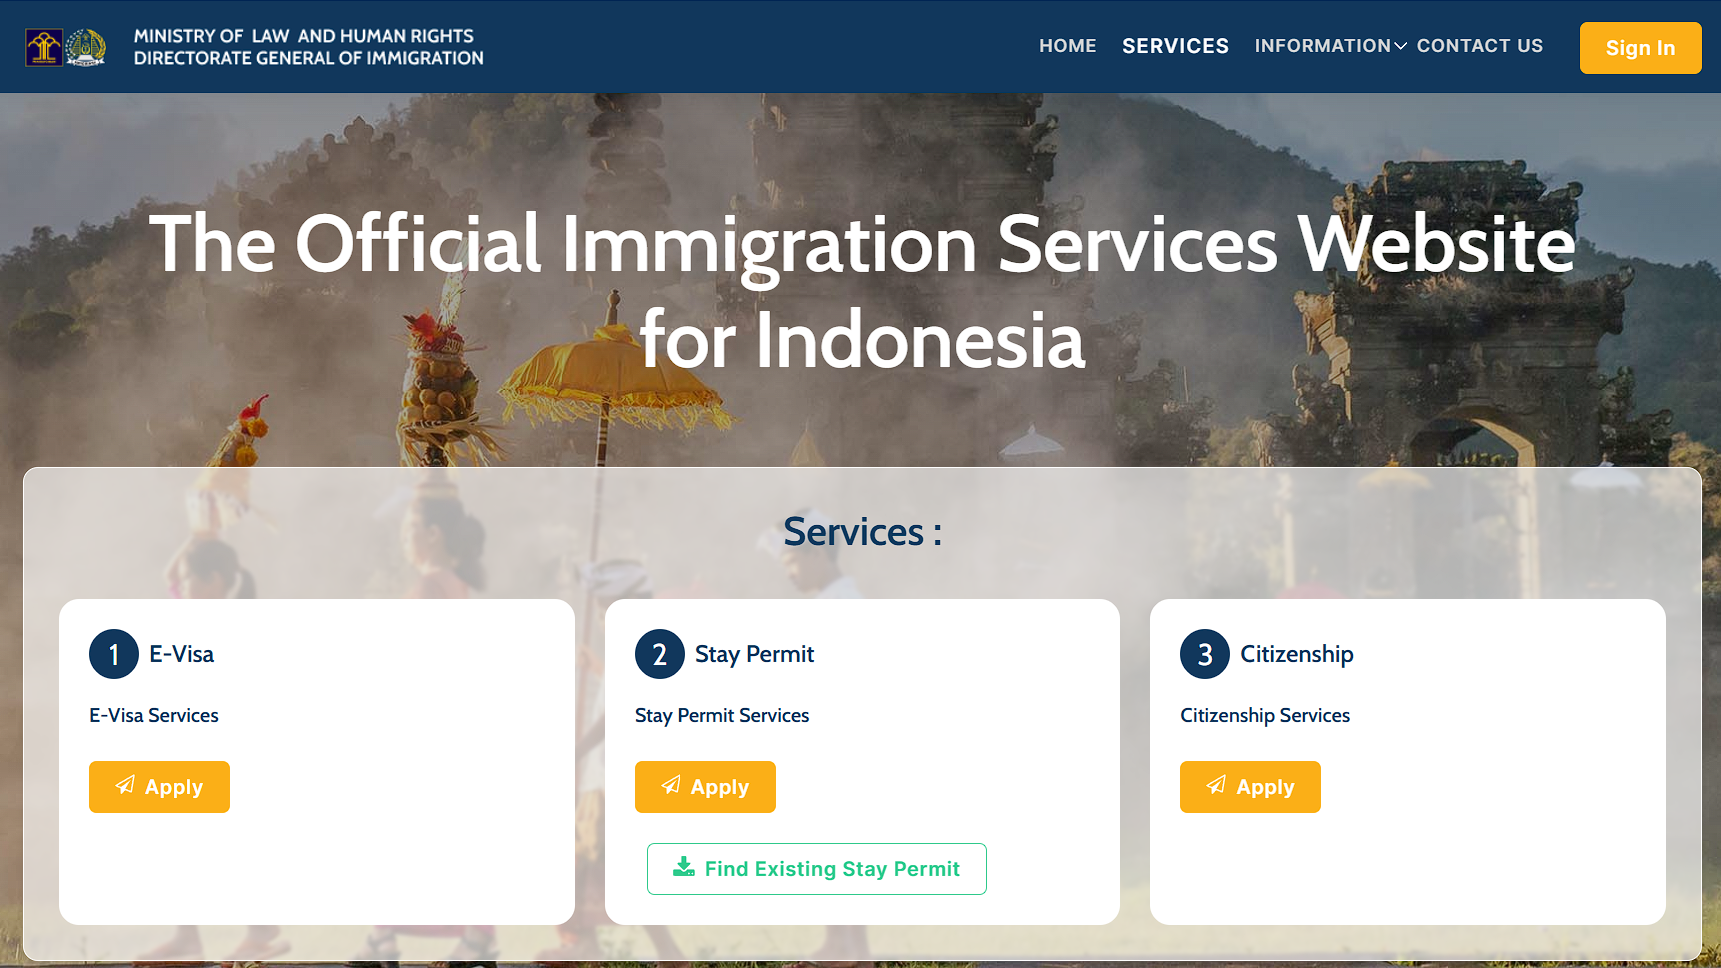Click the Stay Permit Services description text

[x=722, y=715]
